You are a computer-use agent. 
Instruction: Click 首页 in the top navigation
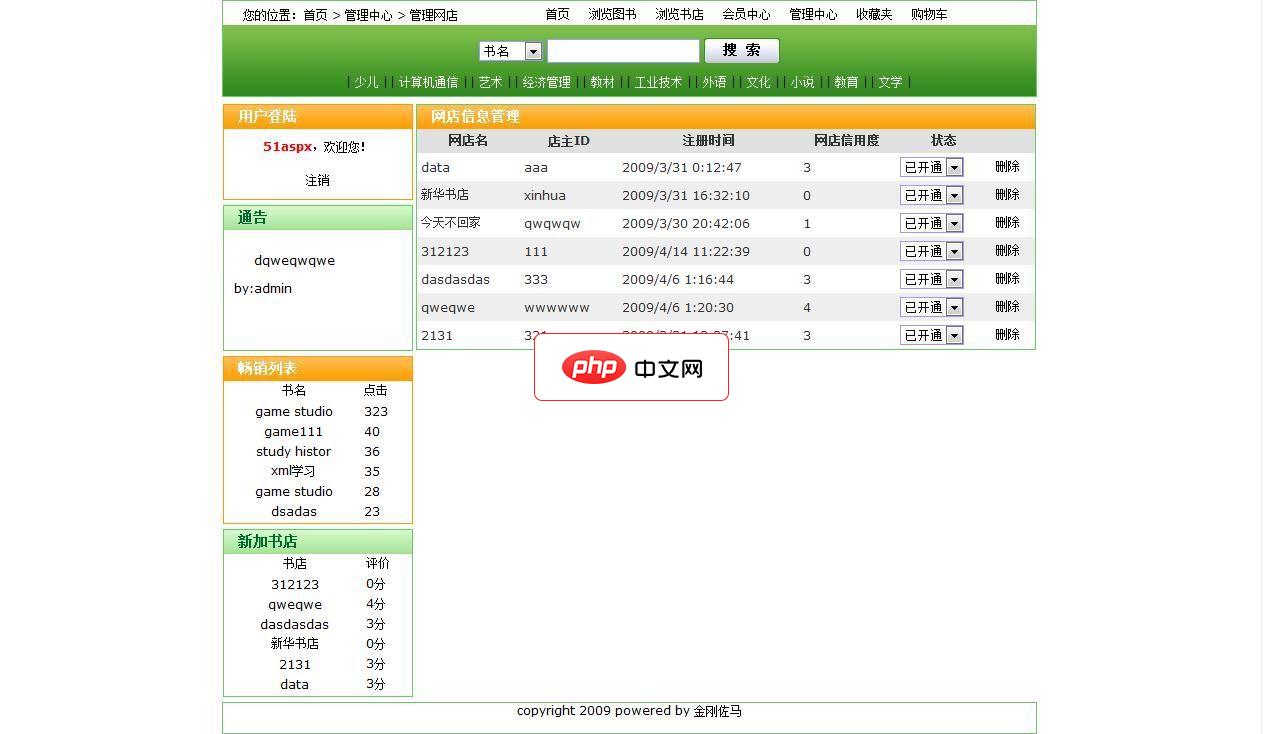(x=556, y=14)
